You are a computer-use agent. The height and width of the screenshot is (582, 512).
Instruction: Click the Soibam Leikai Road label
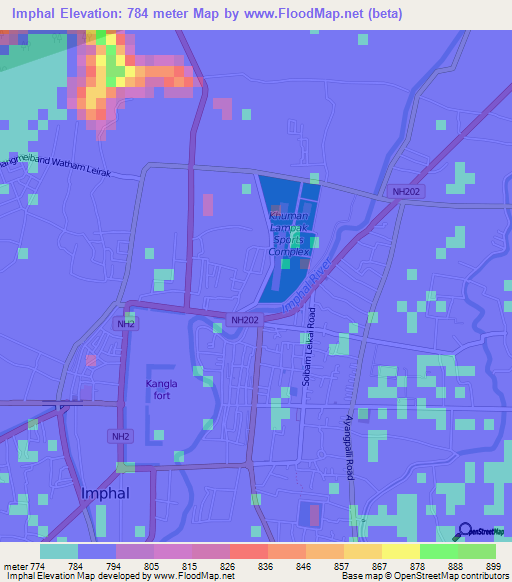click(309, 347)
